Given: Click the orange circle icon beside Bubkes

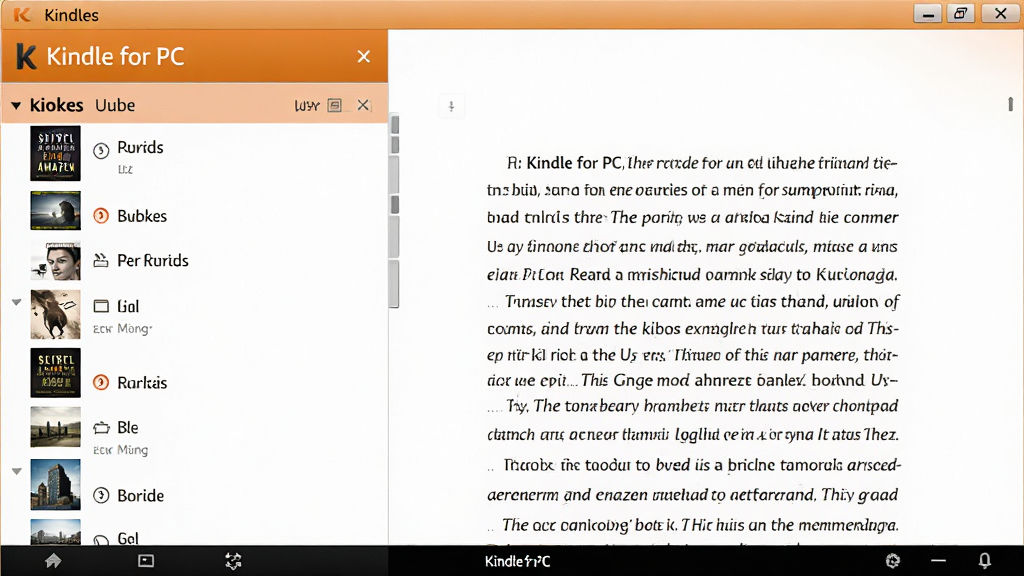Looking at the screenshot, I should coord(101,216).
